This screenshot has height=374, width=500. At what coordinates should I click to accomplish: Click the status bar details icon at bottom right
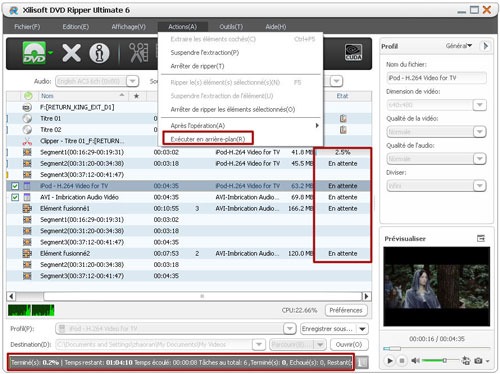(362, 362)
